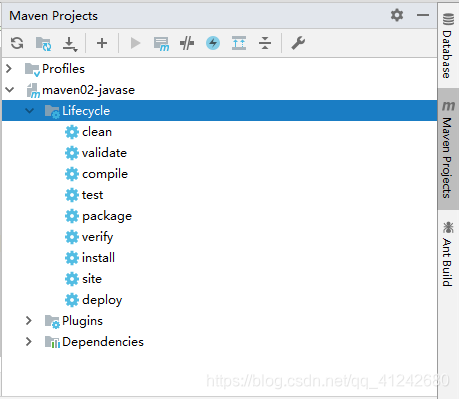Click the maven02-javase module icon
Screen dimensions: 459x399
33,90
